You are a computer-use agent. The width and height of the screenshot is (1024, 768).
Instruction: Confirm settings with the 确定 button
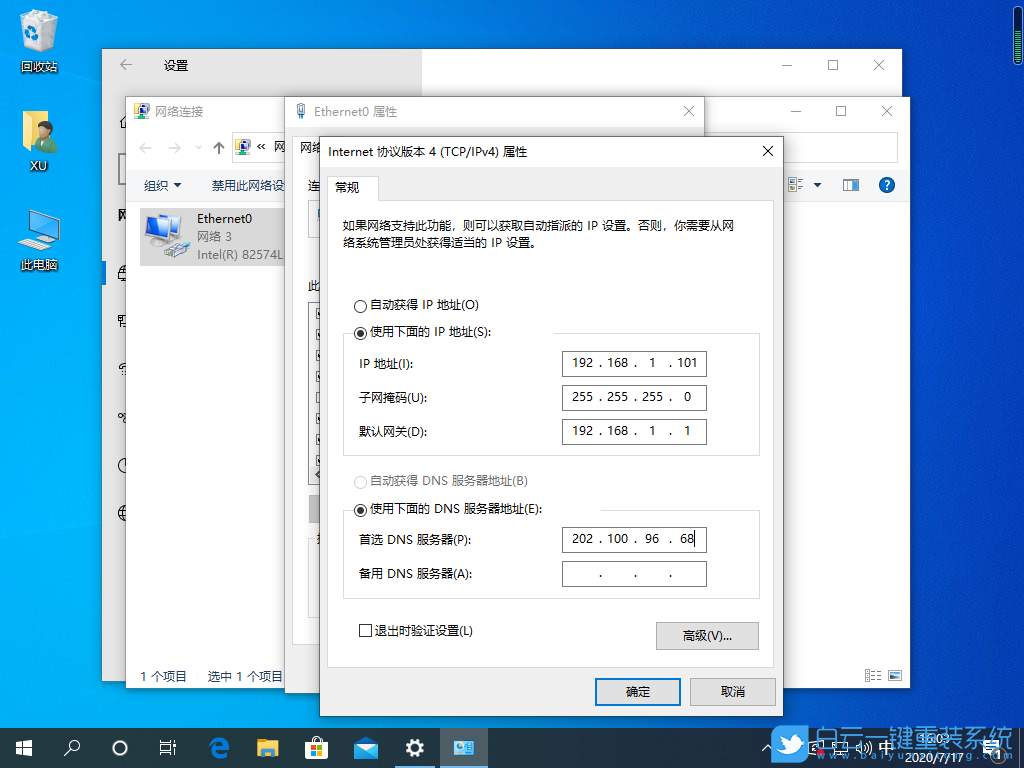pyautogui.click(x=637, y=691)
